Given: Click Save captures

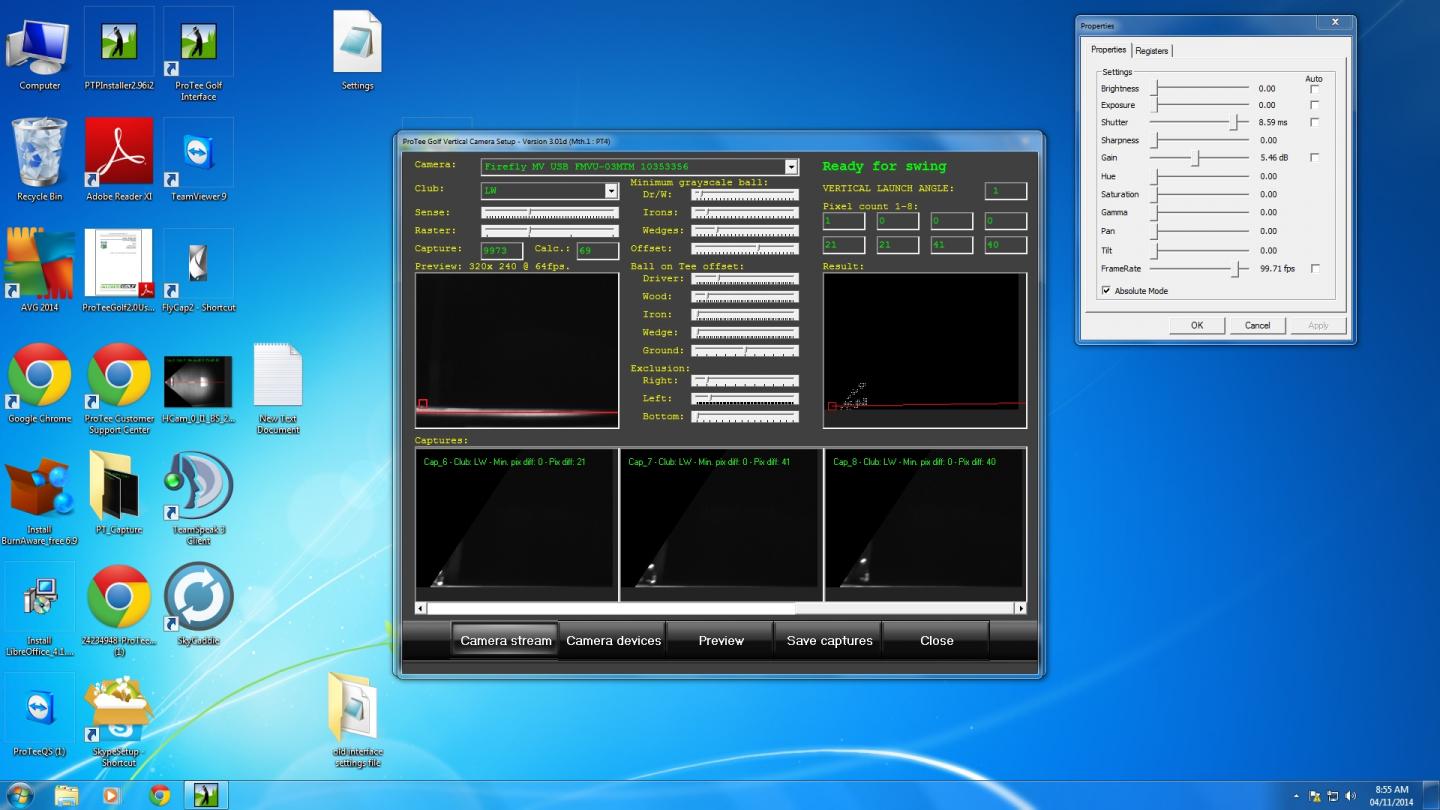Looking at the screenshot, I should 829,641.
